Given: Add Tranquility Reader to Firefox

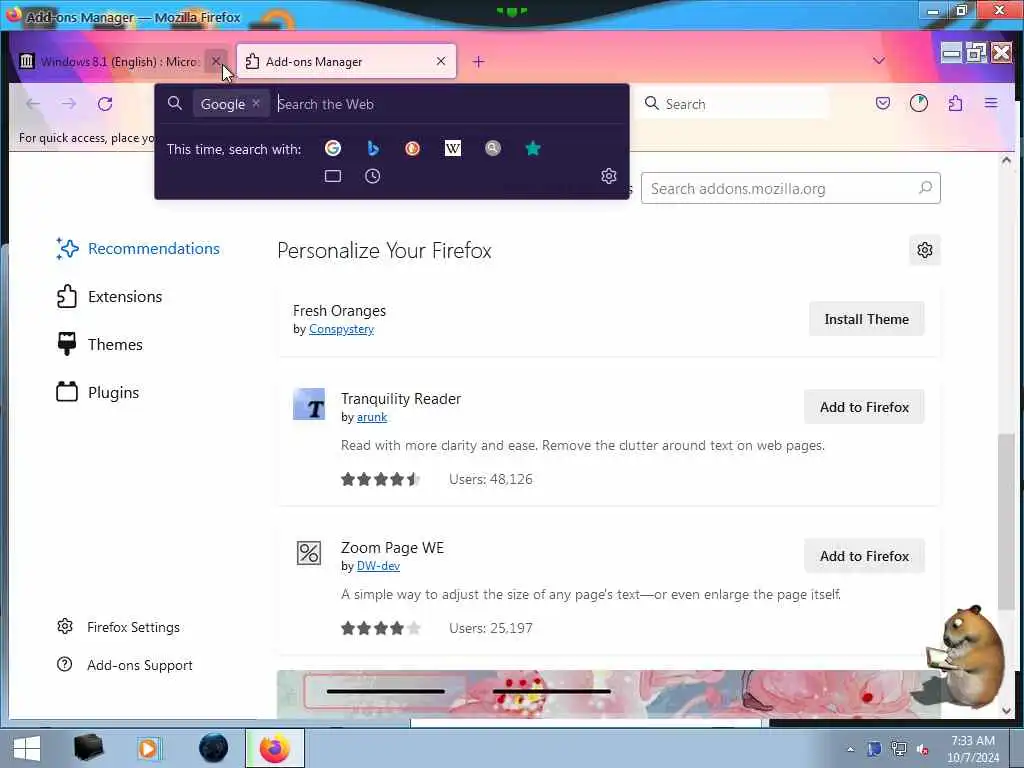Looking at the screenshot, I should click(x=864, y=408).
